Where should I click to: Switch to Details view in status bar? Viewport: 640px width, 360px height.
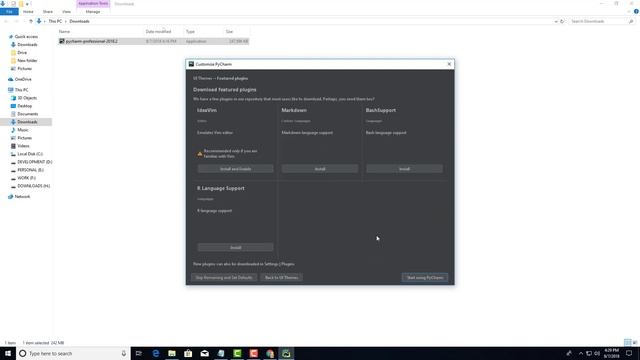[627, 342]
